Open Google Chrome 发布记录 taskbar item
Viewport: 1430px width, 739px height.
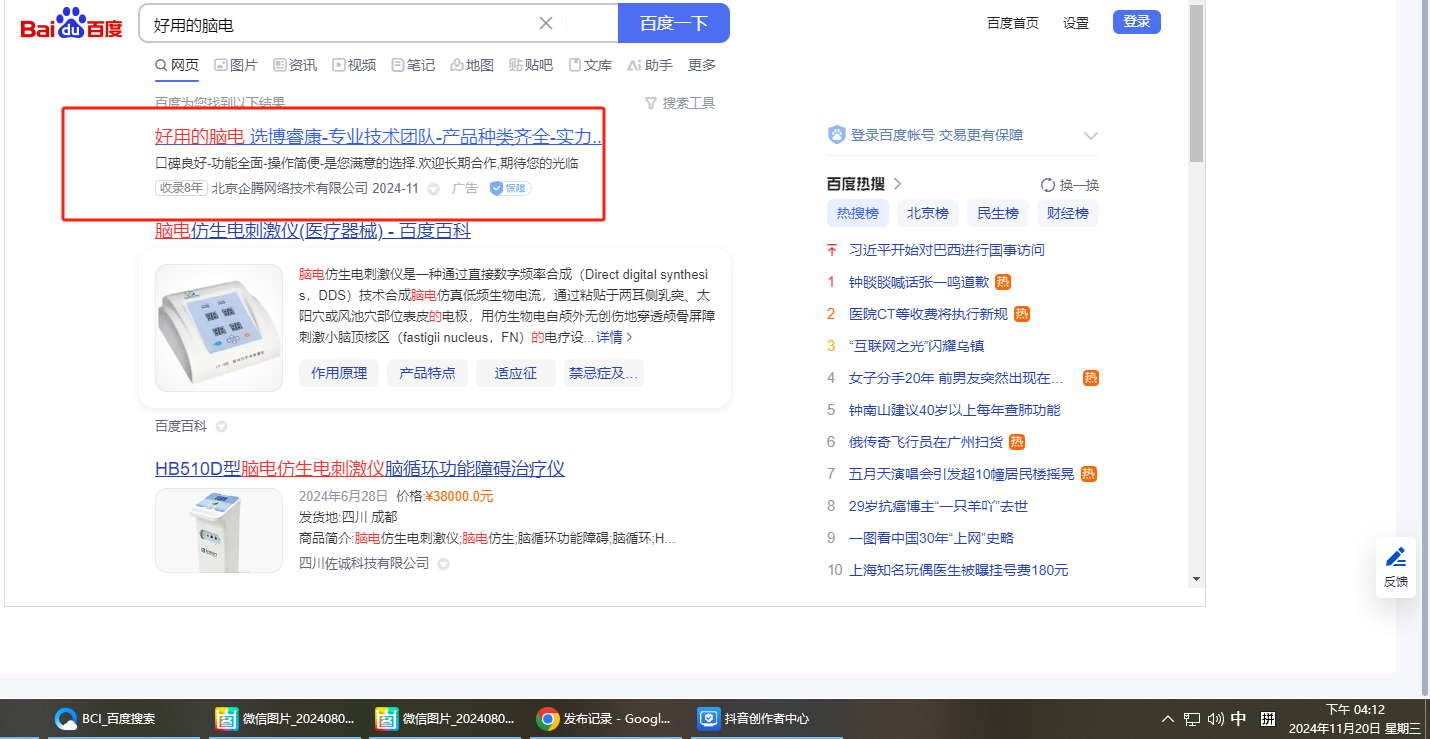(547, 718)
